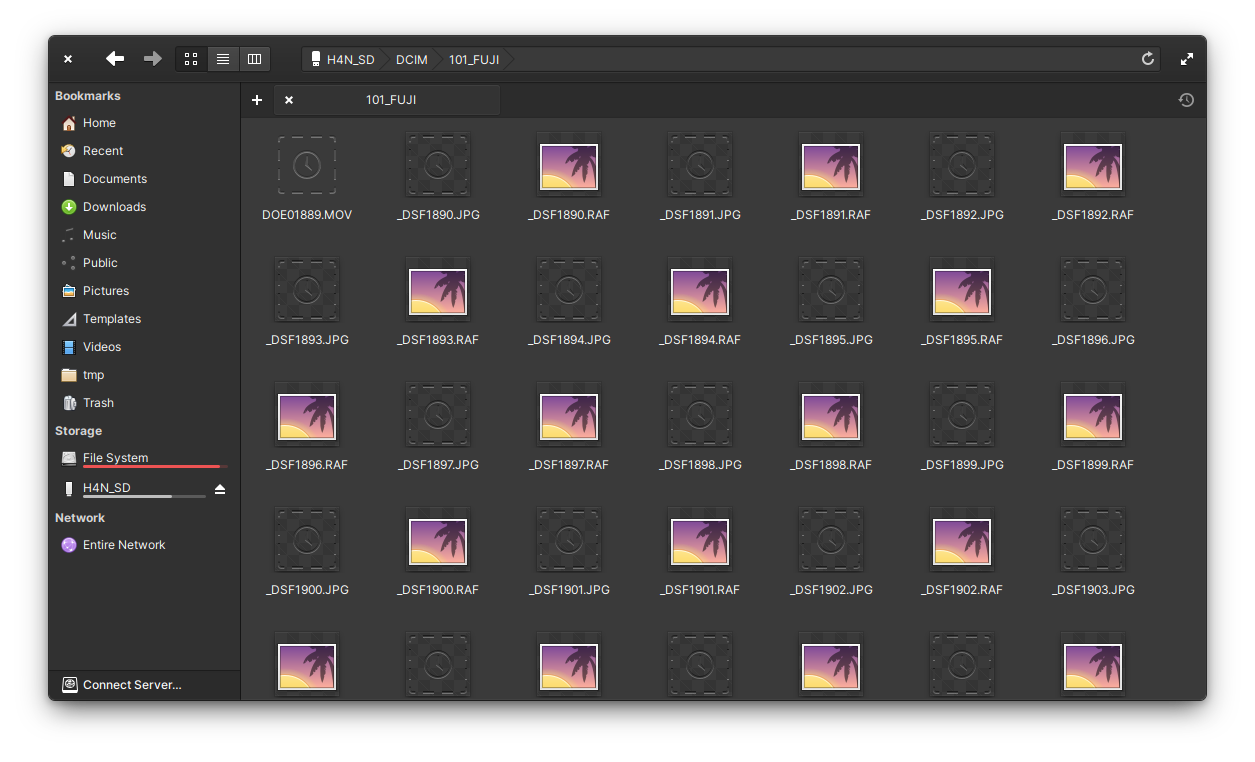
Task: Go to DCIM in the breadcrumb path
Action: point(411,59)
